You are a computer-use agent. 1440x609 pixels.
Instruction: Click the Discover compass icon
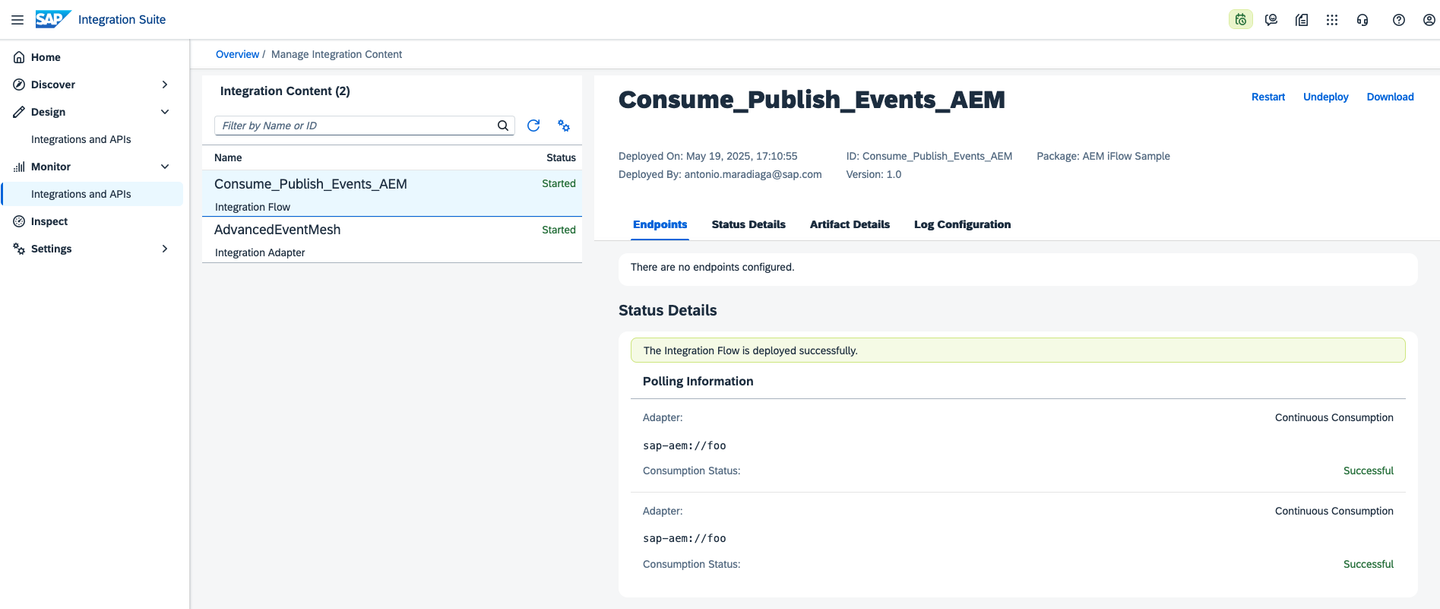[x=19, y=85]
